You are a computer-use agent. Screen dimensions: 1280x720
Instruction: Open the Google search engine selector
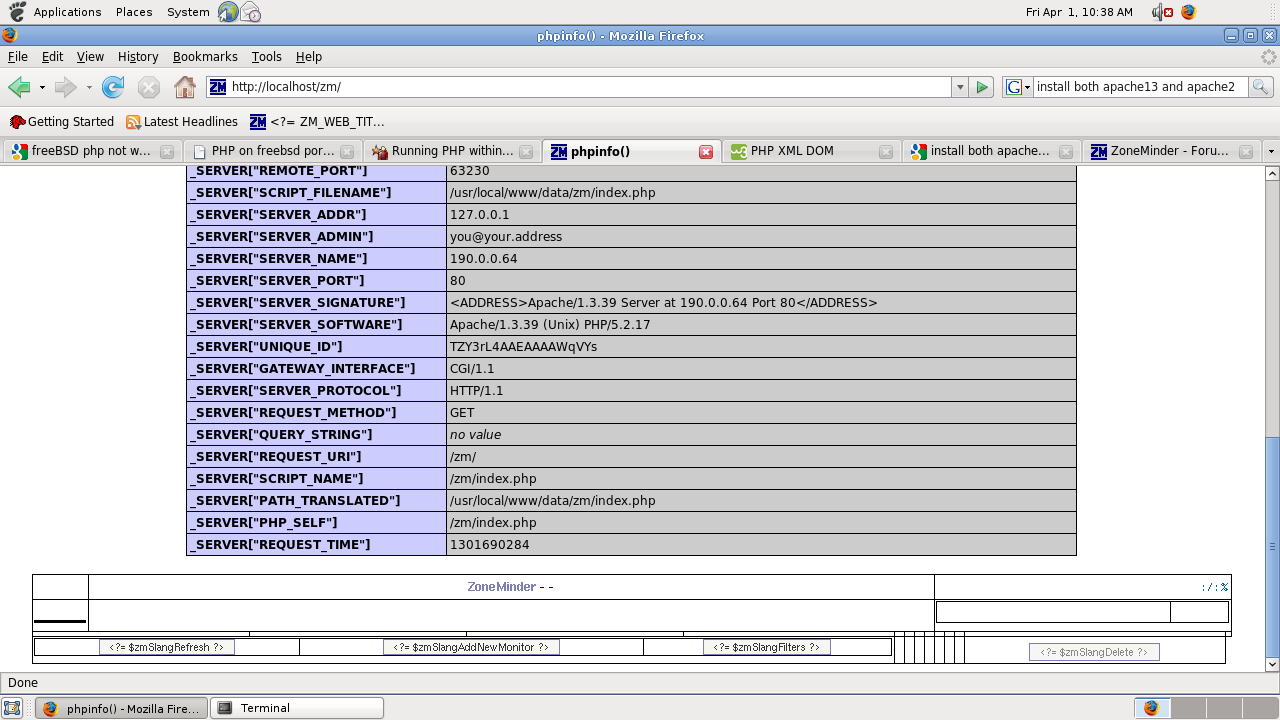[1018, 87]
